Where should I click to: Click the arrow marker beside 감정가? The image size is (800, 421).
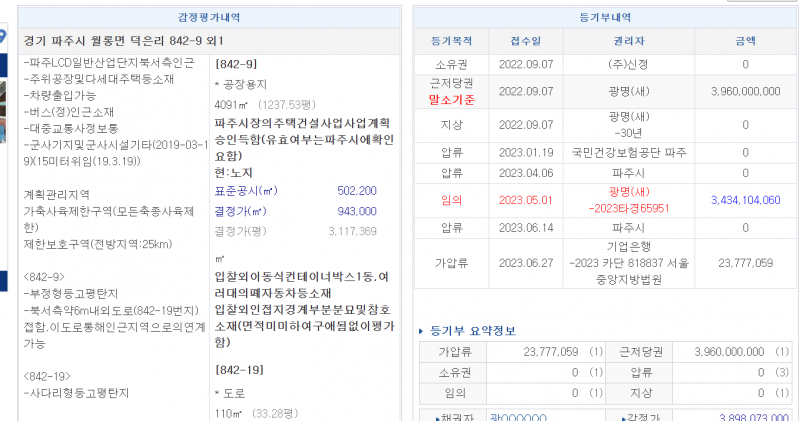[624, 416]
